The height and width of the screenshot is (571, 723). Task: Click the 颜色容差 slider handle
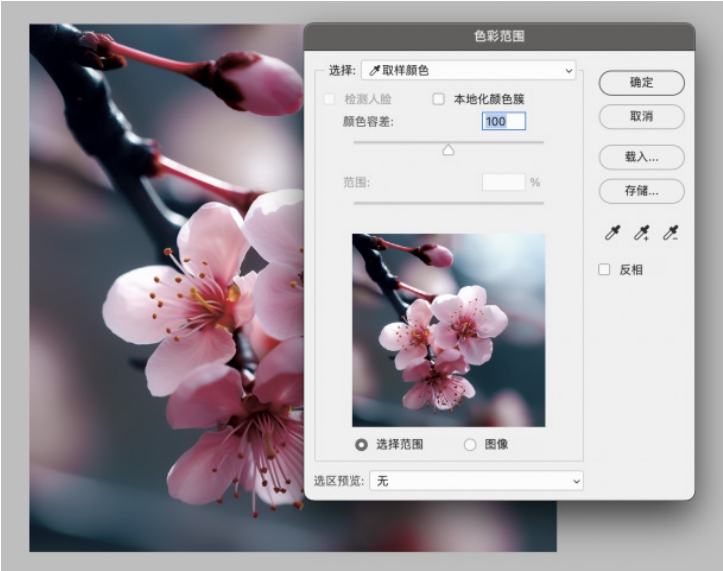tap(448, 150)
